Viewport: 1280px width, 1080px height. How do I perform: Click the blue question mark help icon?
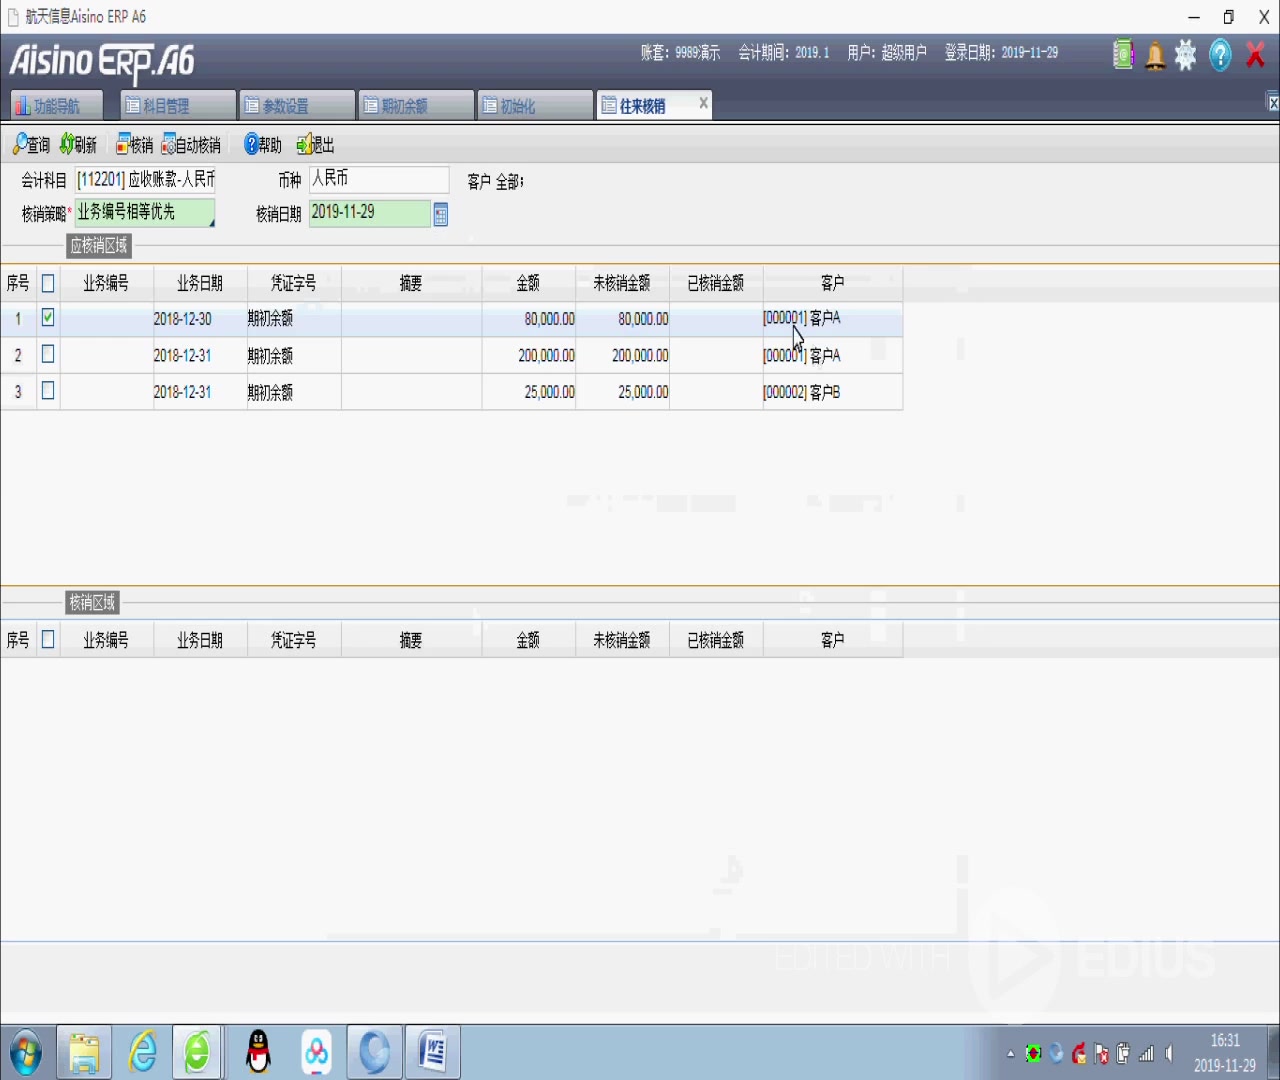click(1220, 55)
